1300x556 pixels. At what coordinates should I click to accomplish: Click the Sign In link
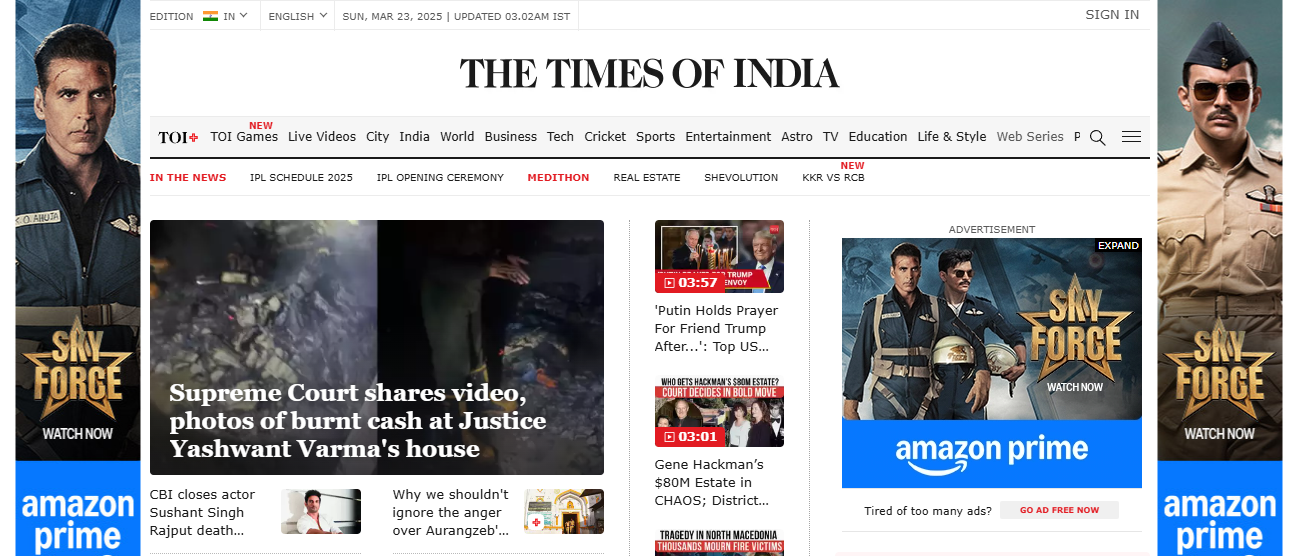point(1112,15)
